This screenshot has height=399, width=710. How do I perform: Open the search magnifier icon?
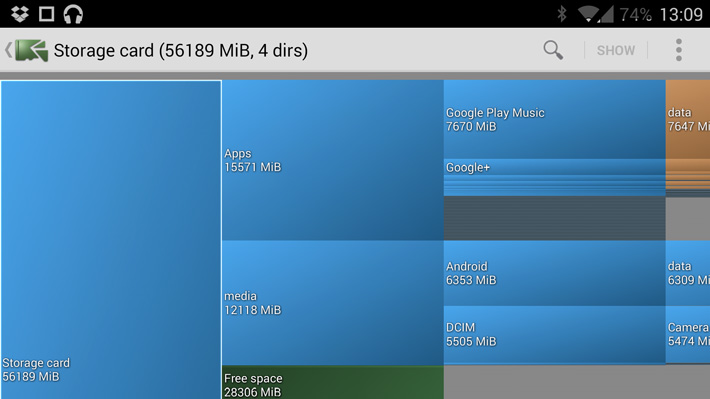553,50
